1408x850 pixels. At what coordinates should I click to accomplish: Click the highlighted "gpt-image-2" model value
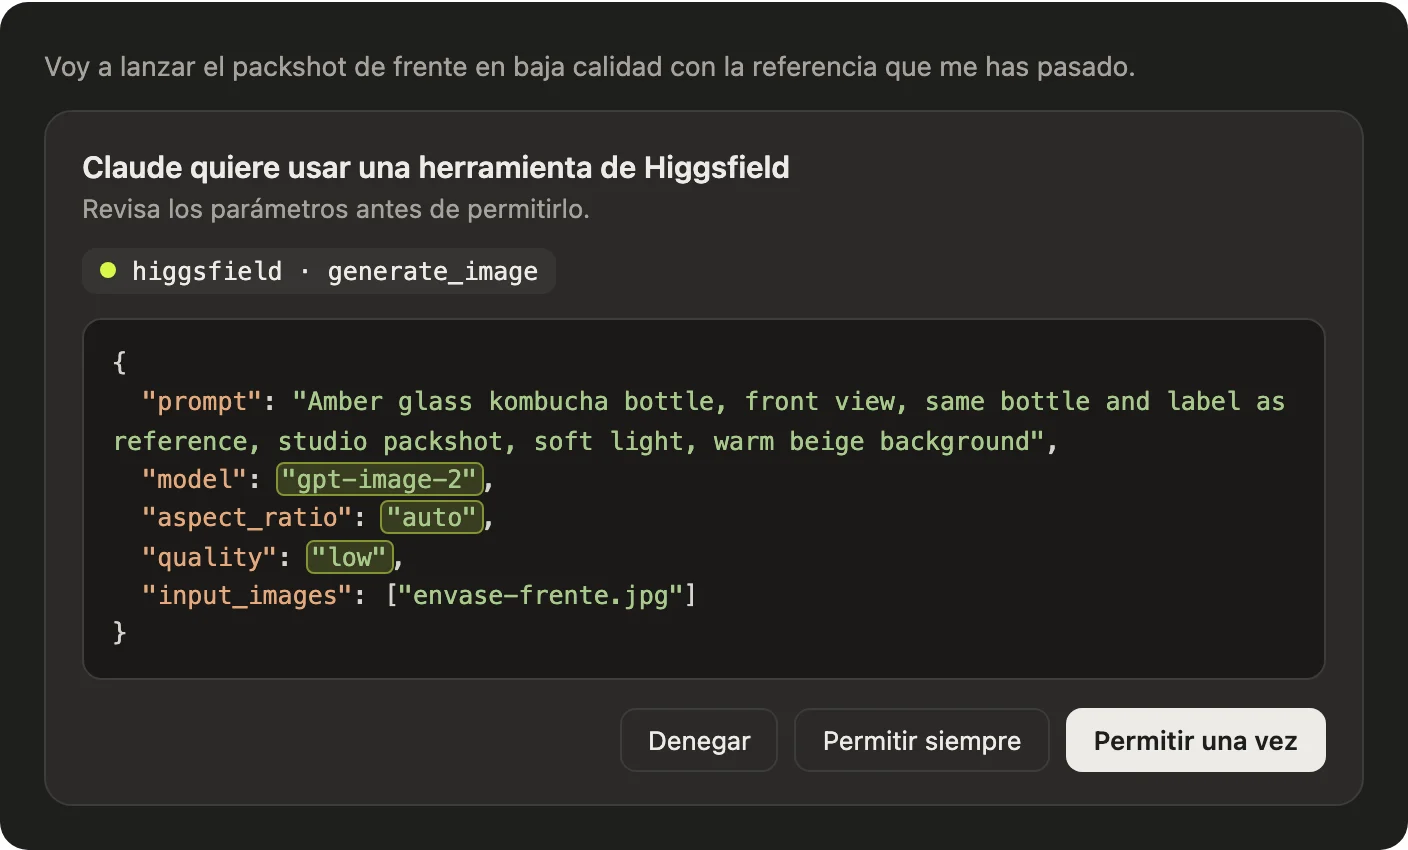tap(380, 479)
